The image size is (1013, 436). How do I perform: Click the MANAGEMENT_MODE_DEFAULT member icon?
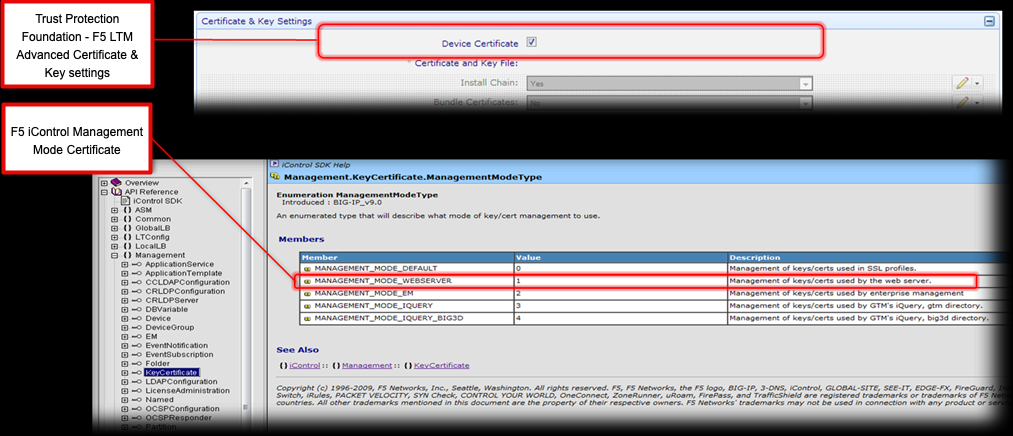pos(307,269)
